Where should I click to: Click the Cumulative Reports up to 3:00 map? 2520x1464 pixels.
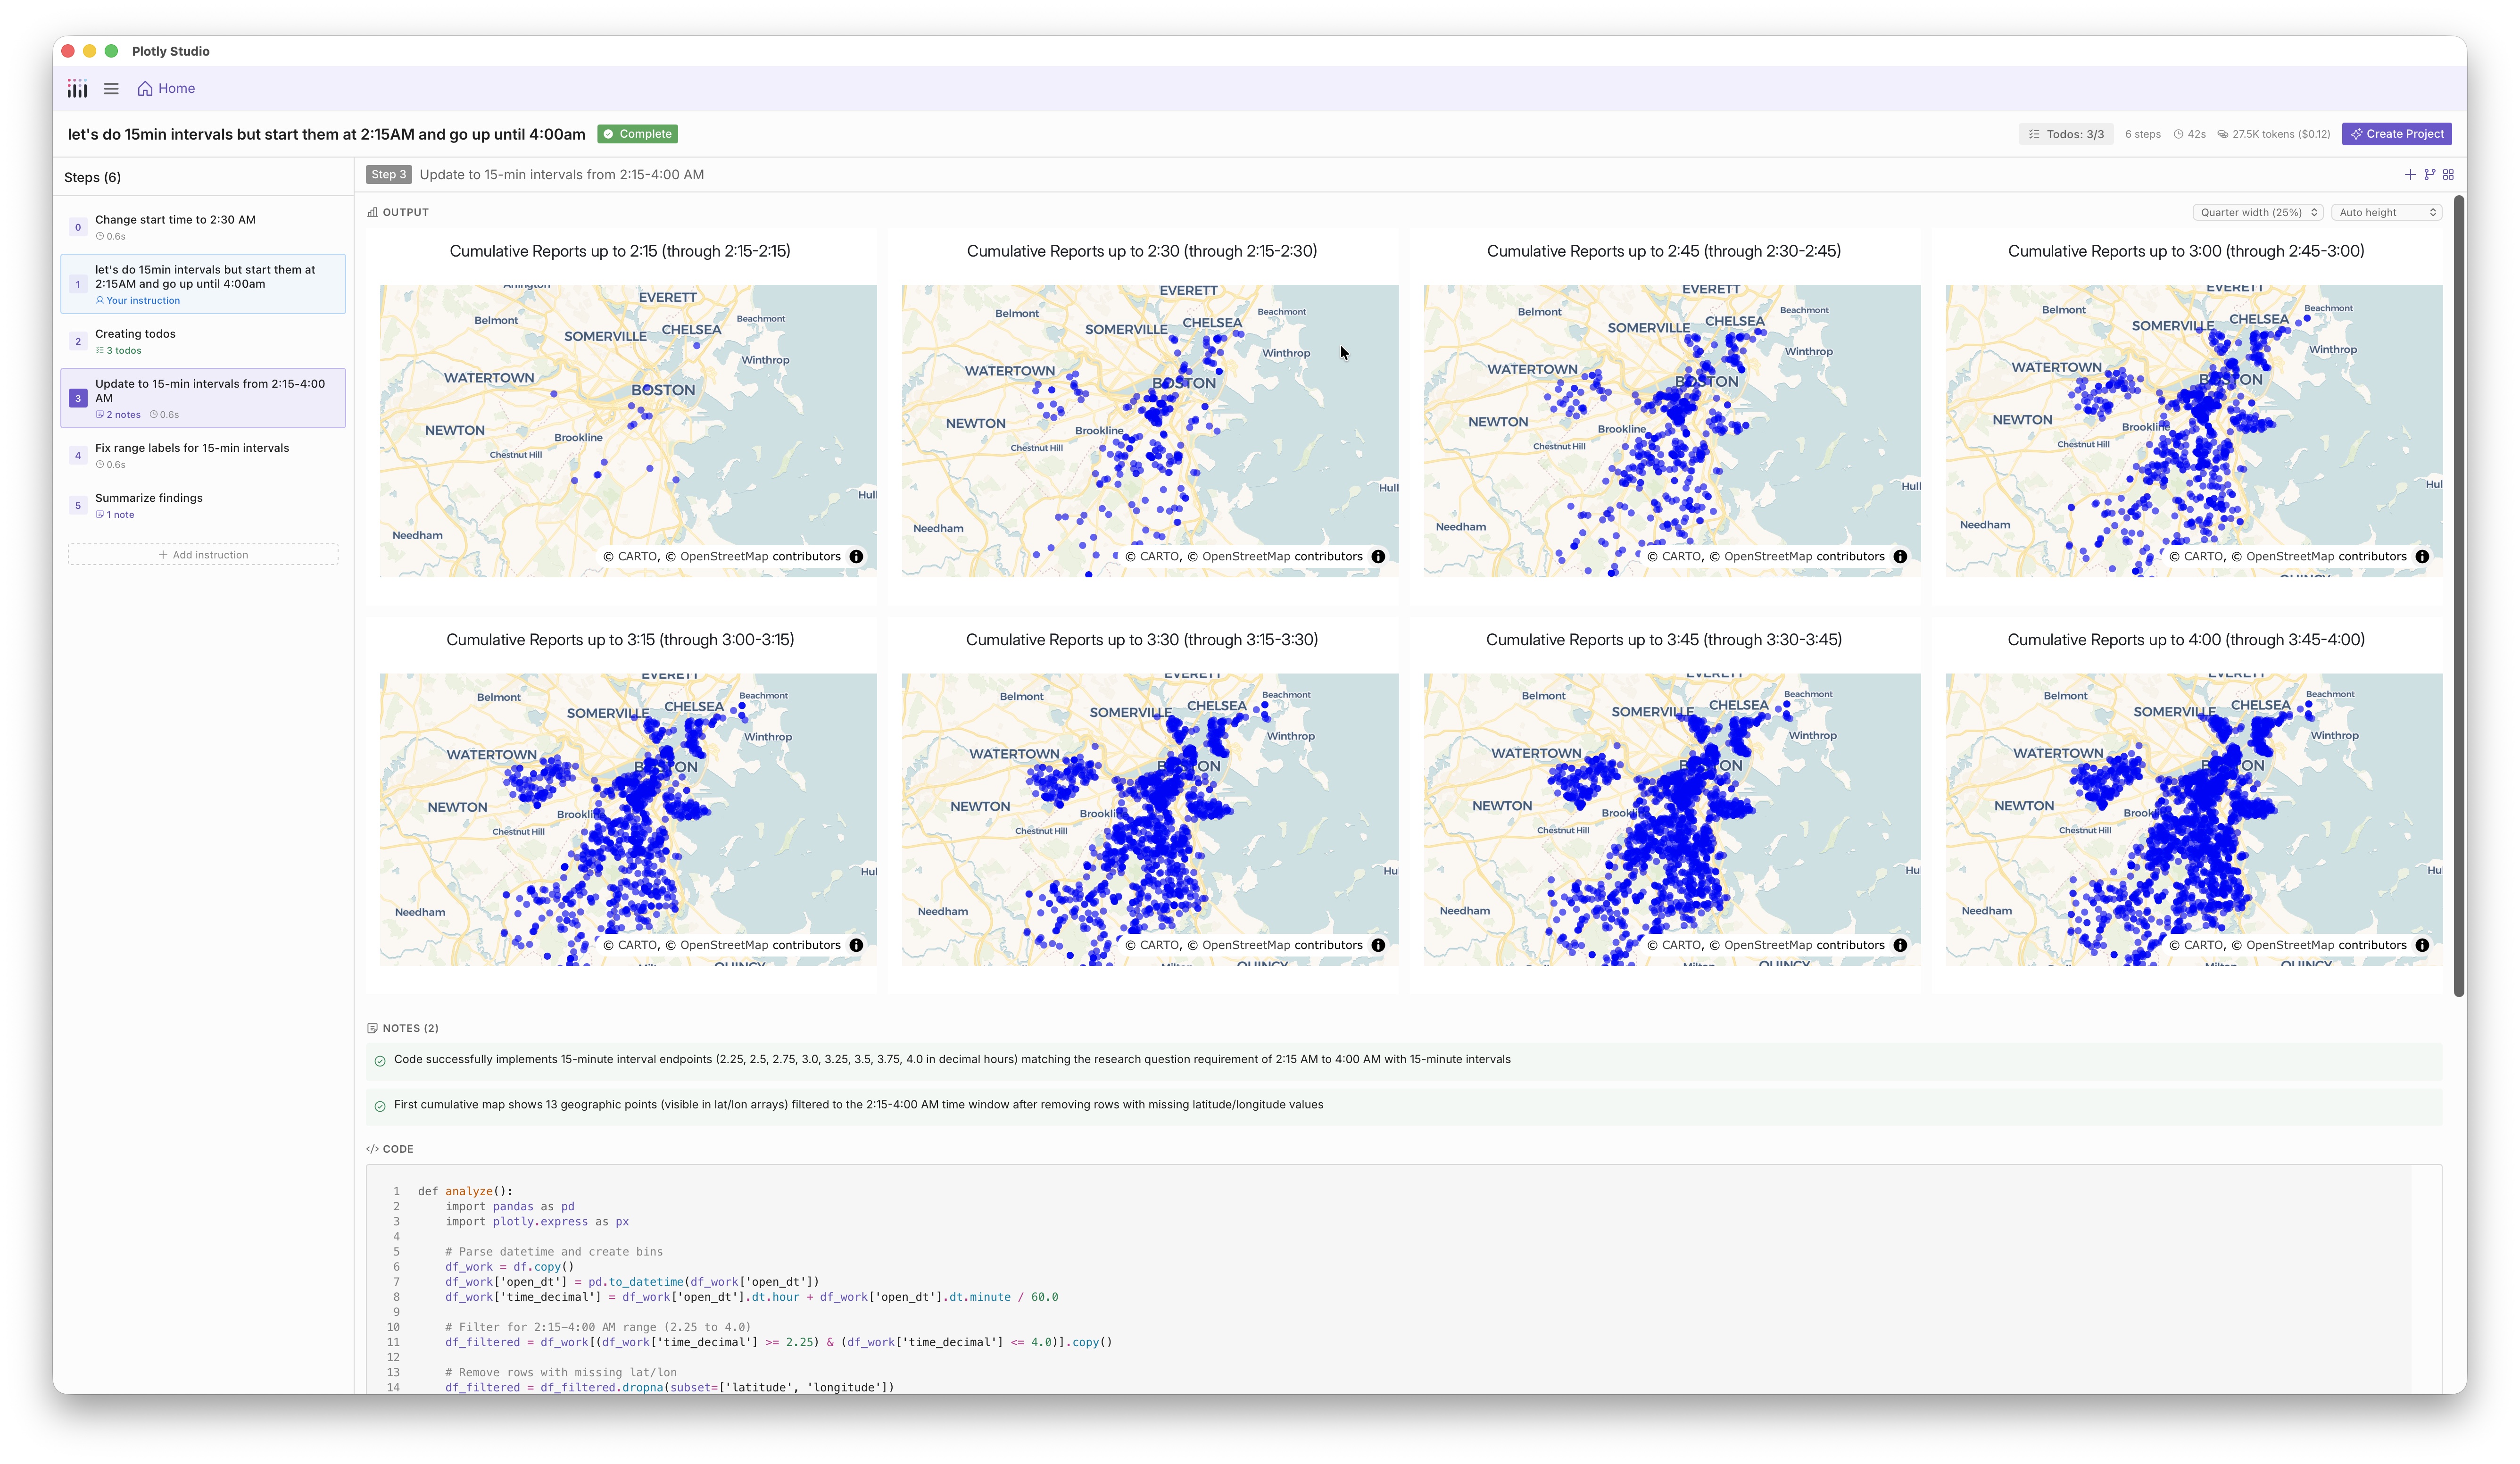click(x=2194, y=431)
